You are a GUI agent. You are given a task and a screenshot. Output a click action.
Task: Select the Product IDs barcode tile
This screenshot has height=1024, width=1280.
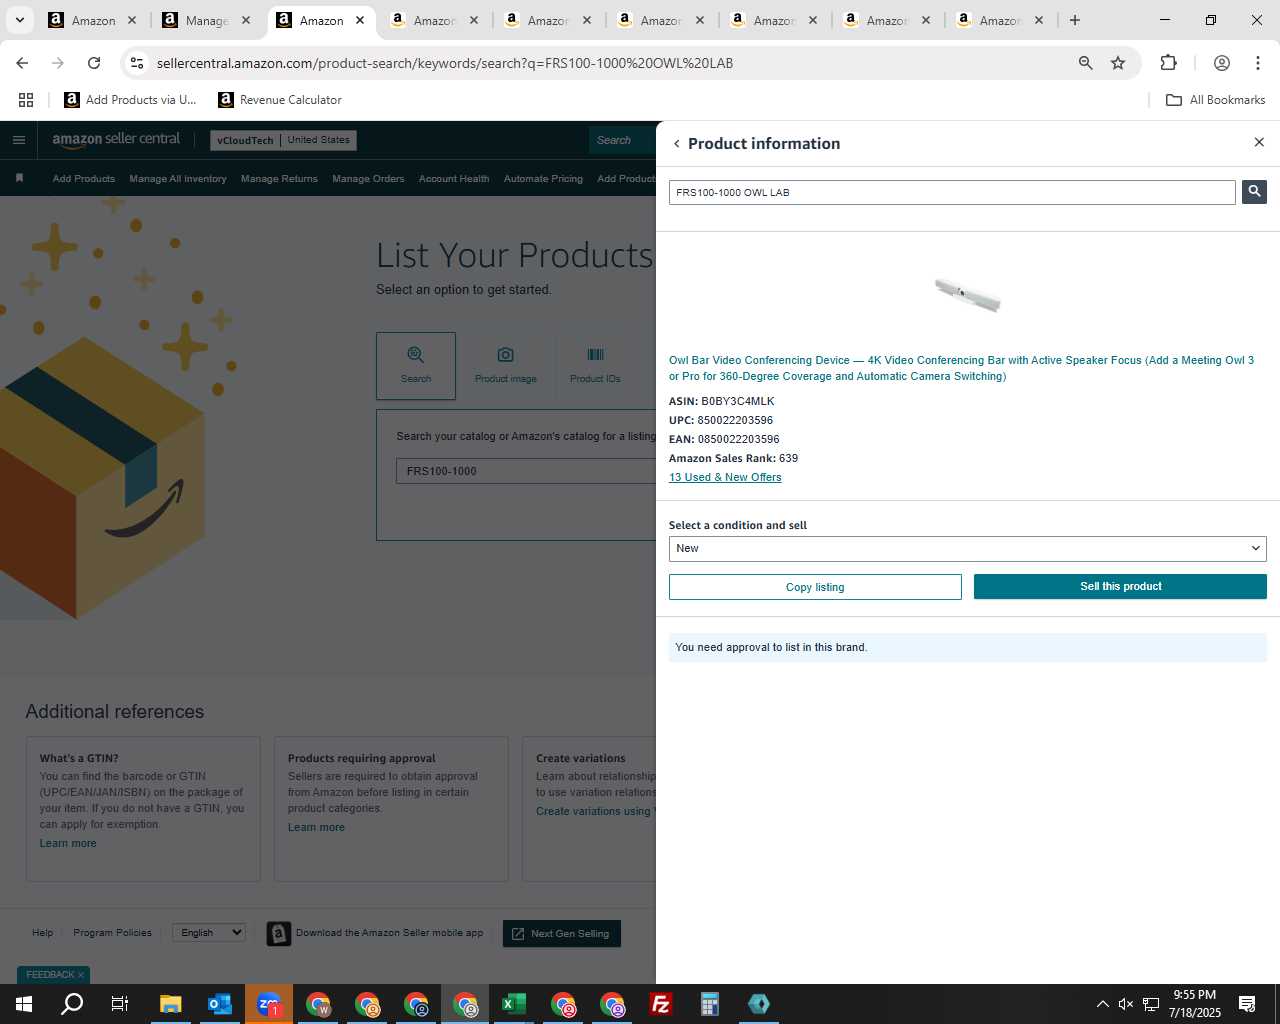595,366
